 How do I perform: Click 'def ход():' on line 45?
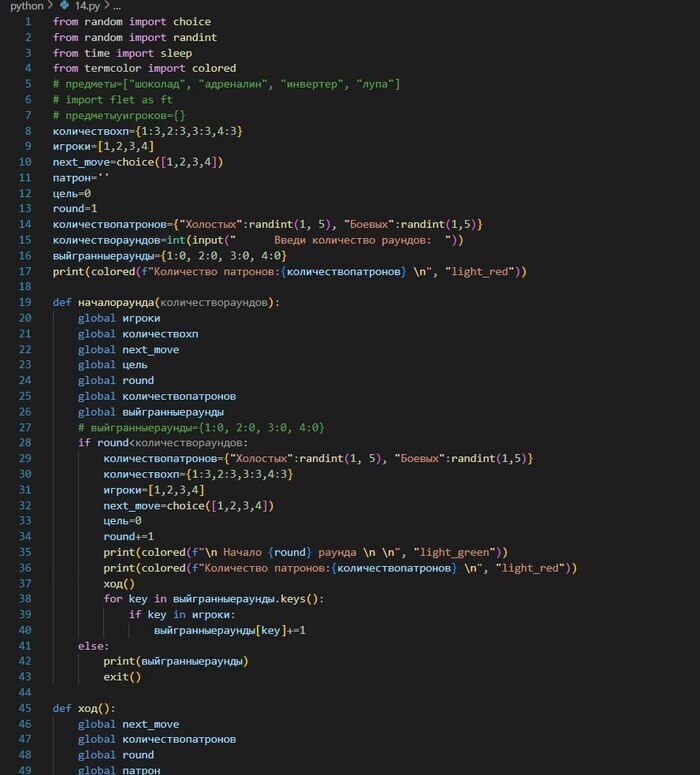[84, 708]
